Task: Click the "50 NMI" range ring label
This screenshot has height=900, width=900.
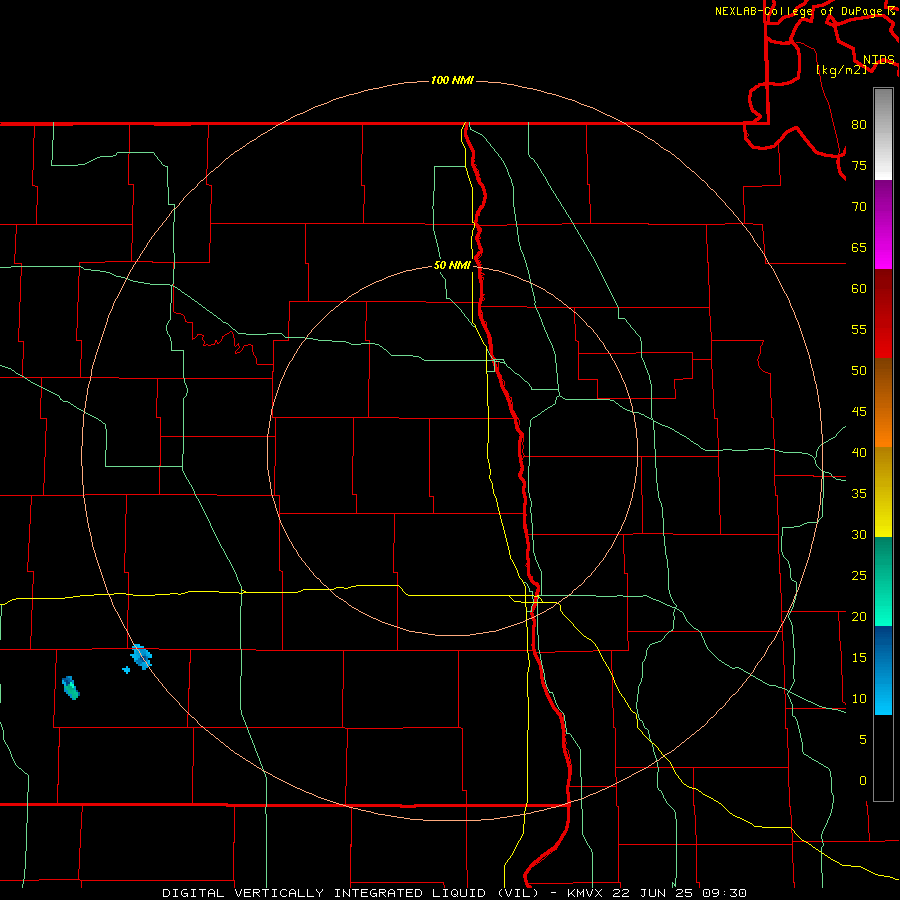Action: (x=452, y=265)
